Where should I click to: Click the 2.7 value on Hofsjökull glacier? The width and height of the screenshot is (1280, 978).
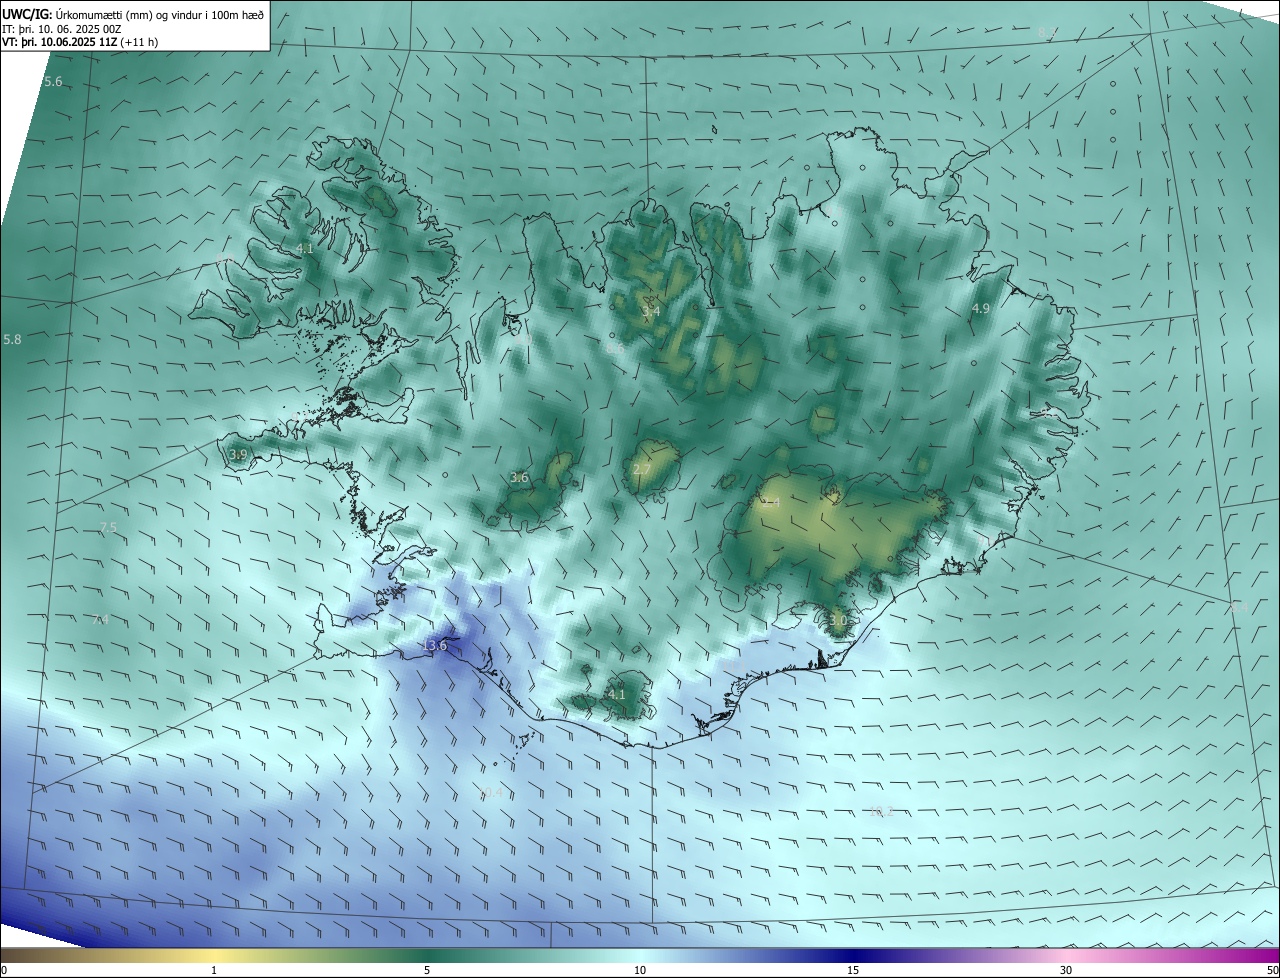(x=642, y=469)
